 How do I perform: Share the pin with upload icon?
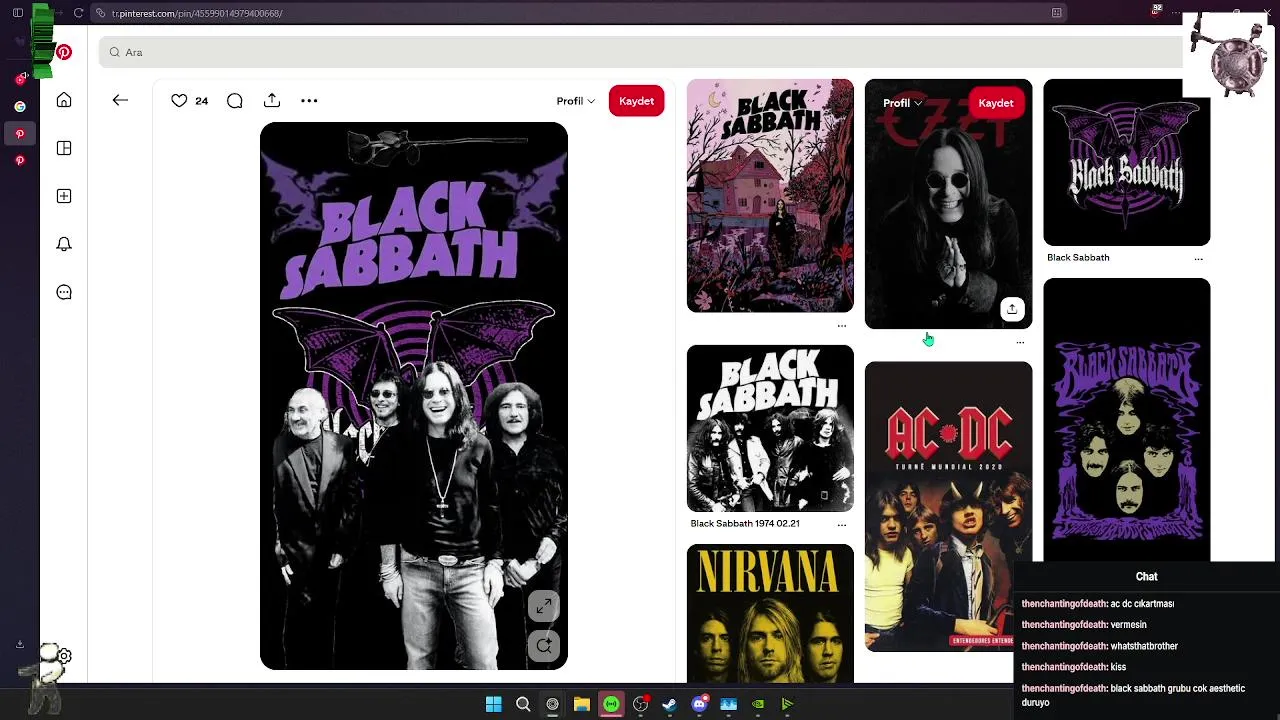pos(272,100)
